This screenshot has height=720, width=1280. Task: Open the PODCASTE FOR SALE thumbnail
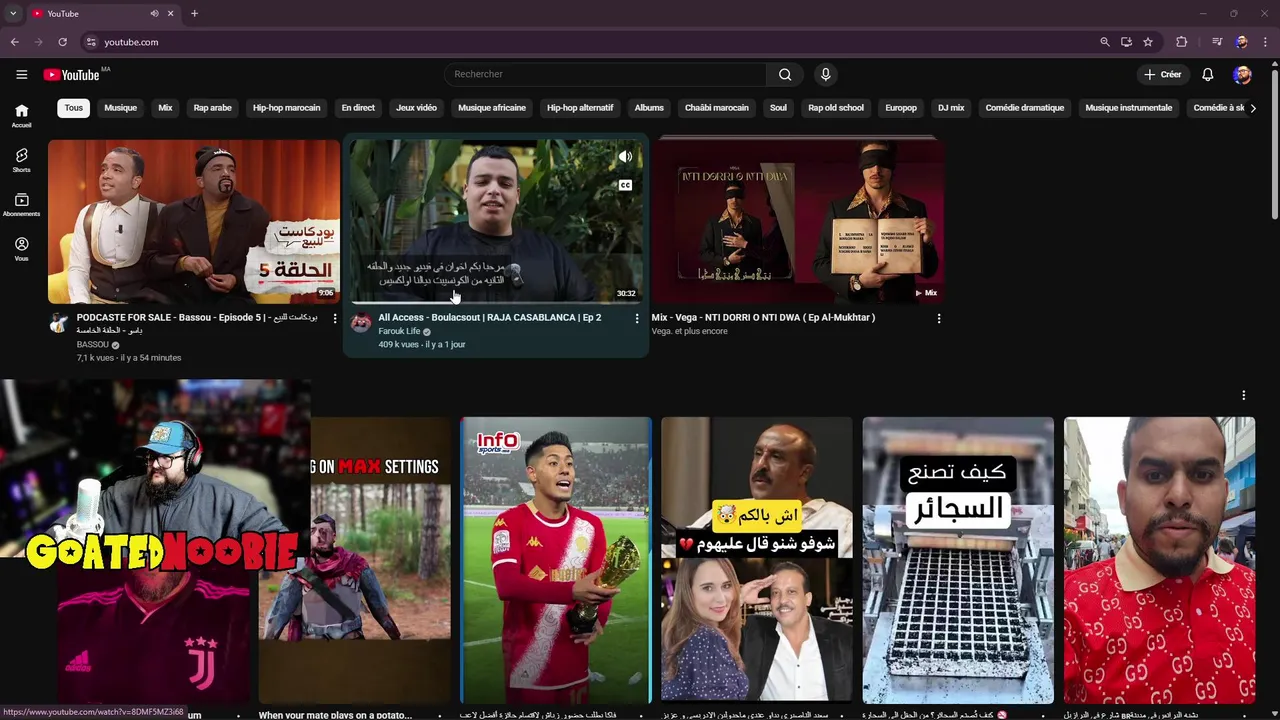(194, 221)
